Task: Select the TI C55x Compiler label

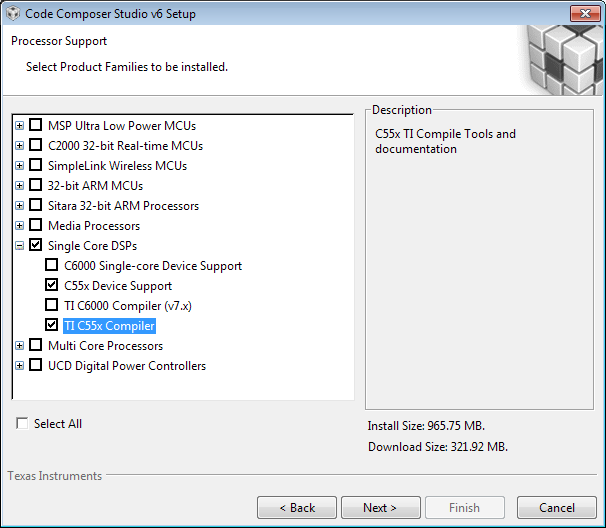Action: pos(109,325)
